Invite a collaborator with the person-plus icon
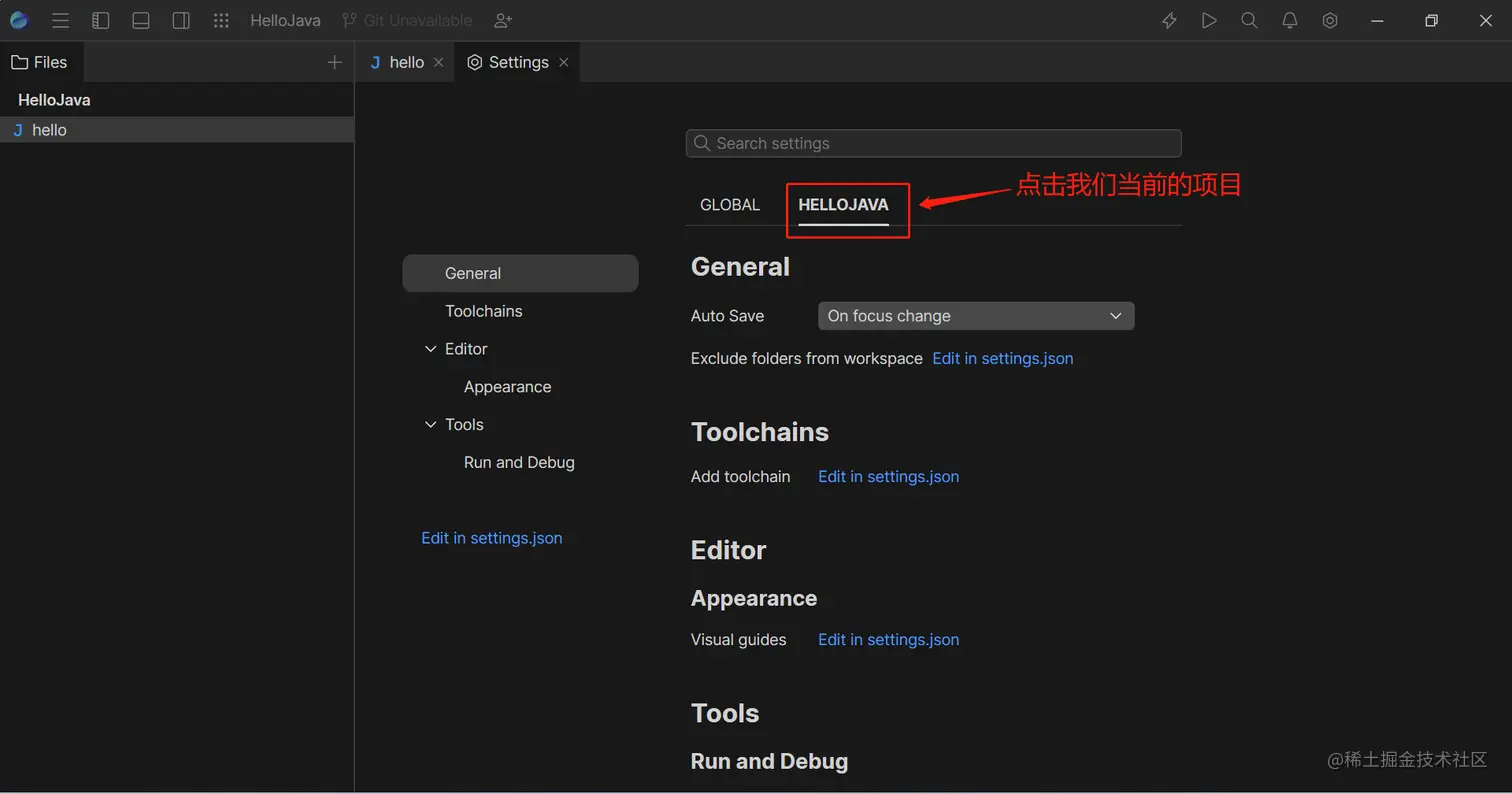This screenshot has width=1512, height=794. click(x=502, y=20)
